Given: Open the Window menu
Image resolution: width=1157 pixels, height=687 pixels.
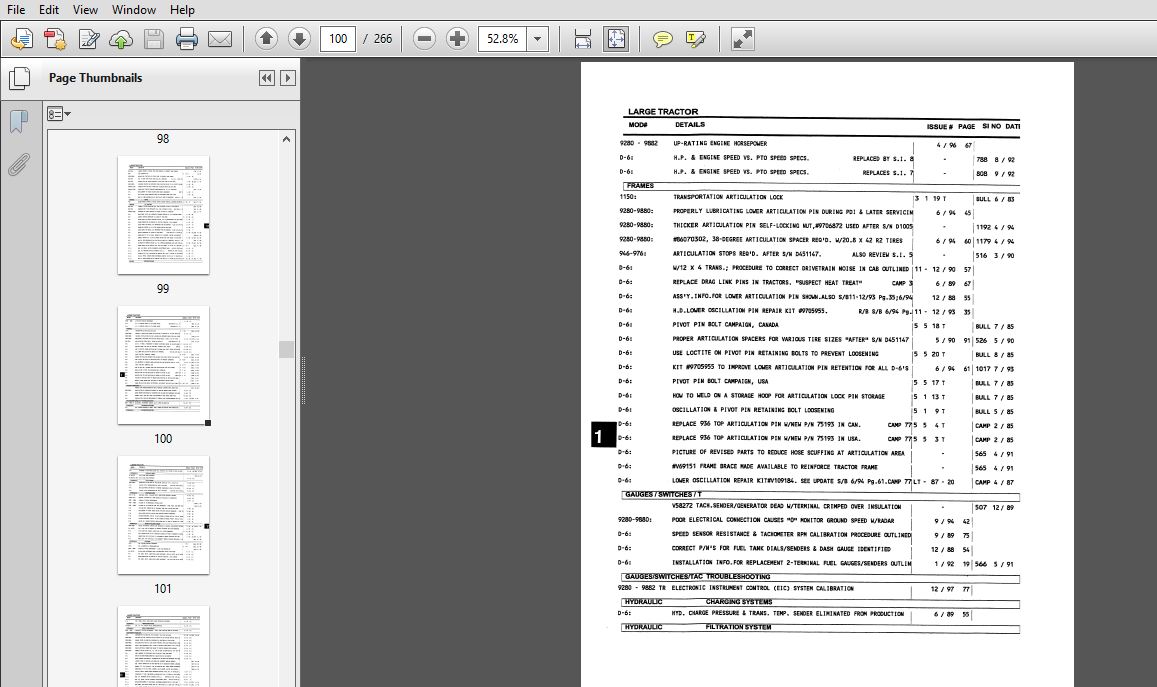Looking at the screenshot, I should (x=134, y=10).
